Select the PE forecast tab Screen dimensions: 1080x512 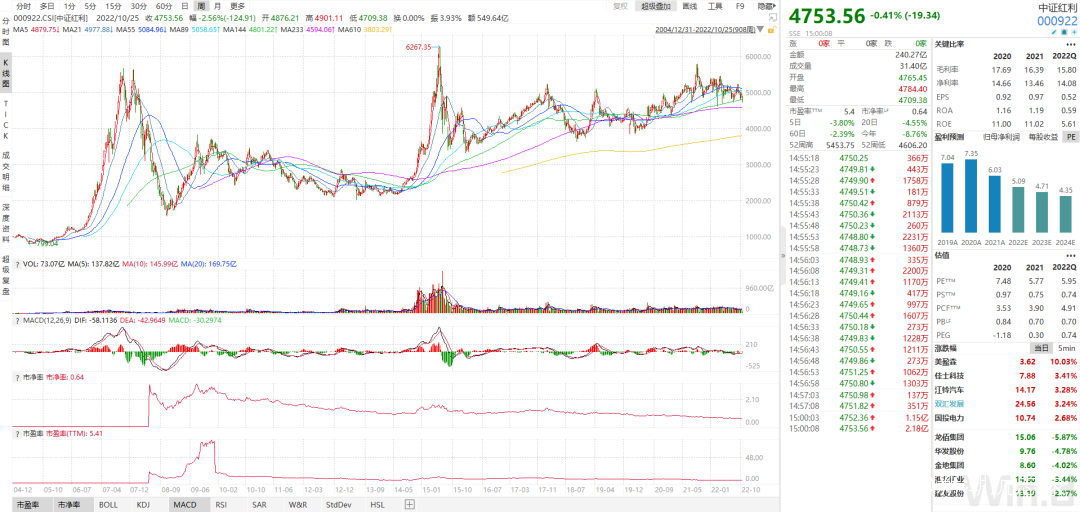[1071, 137]
